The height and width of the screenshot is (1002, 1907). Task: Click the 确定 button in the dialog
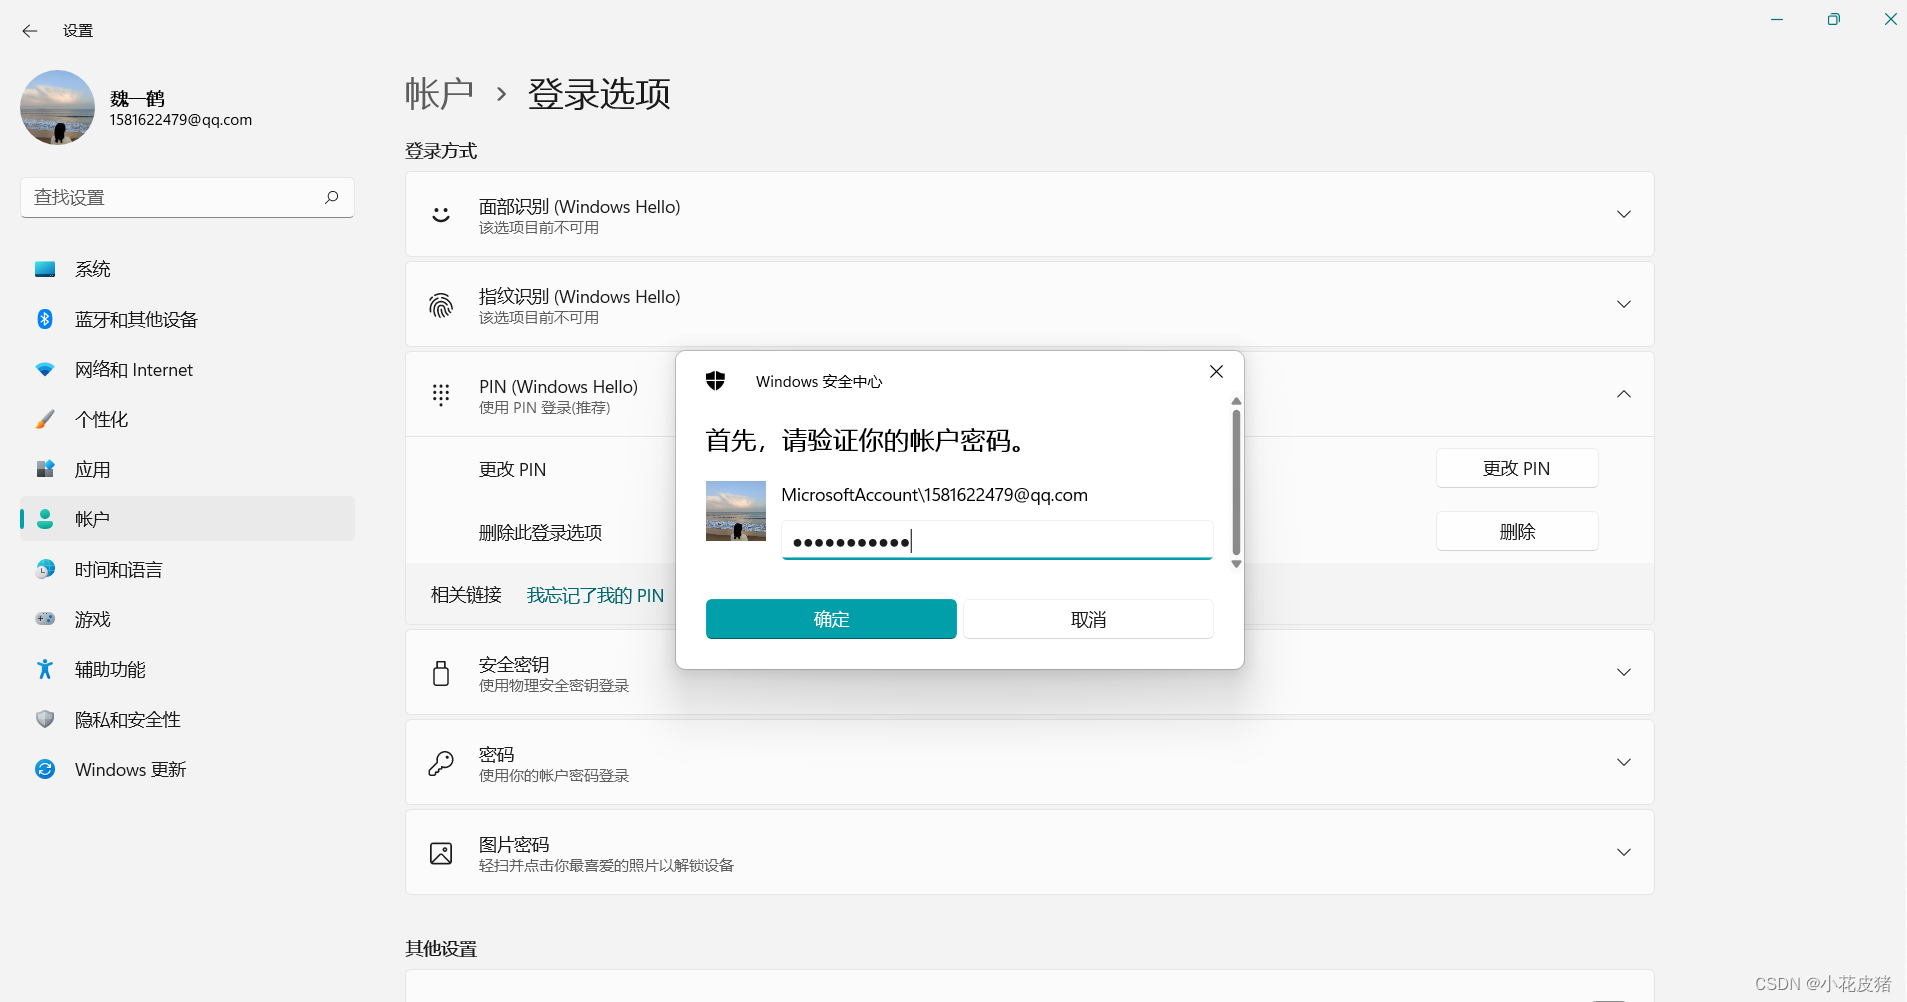coord(831,619)
